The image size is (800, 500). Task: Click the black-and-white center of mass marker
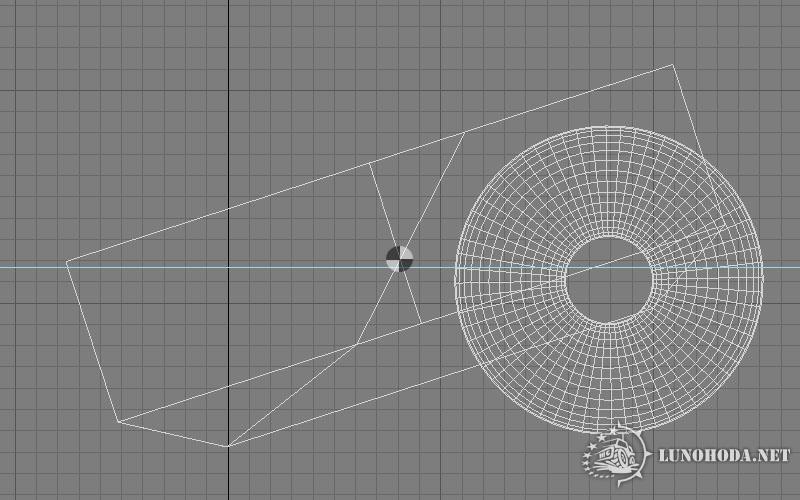pos(399,259)
